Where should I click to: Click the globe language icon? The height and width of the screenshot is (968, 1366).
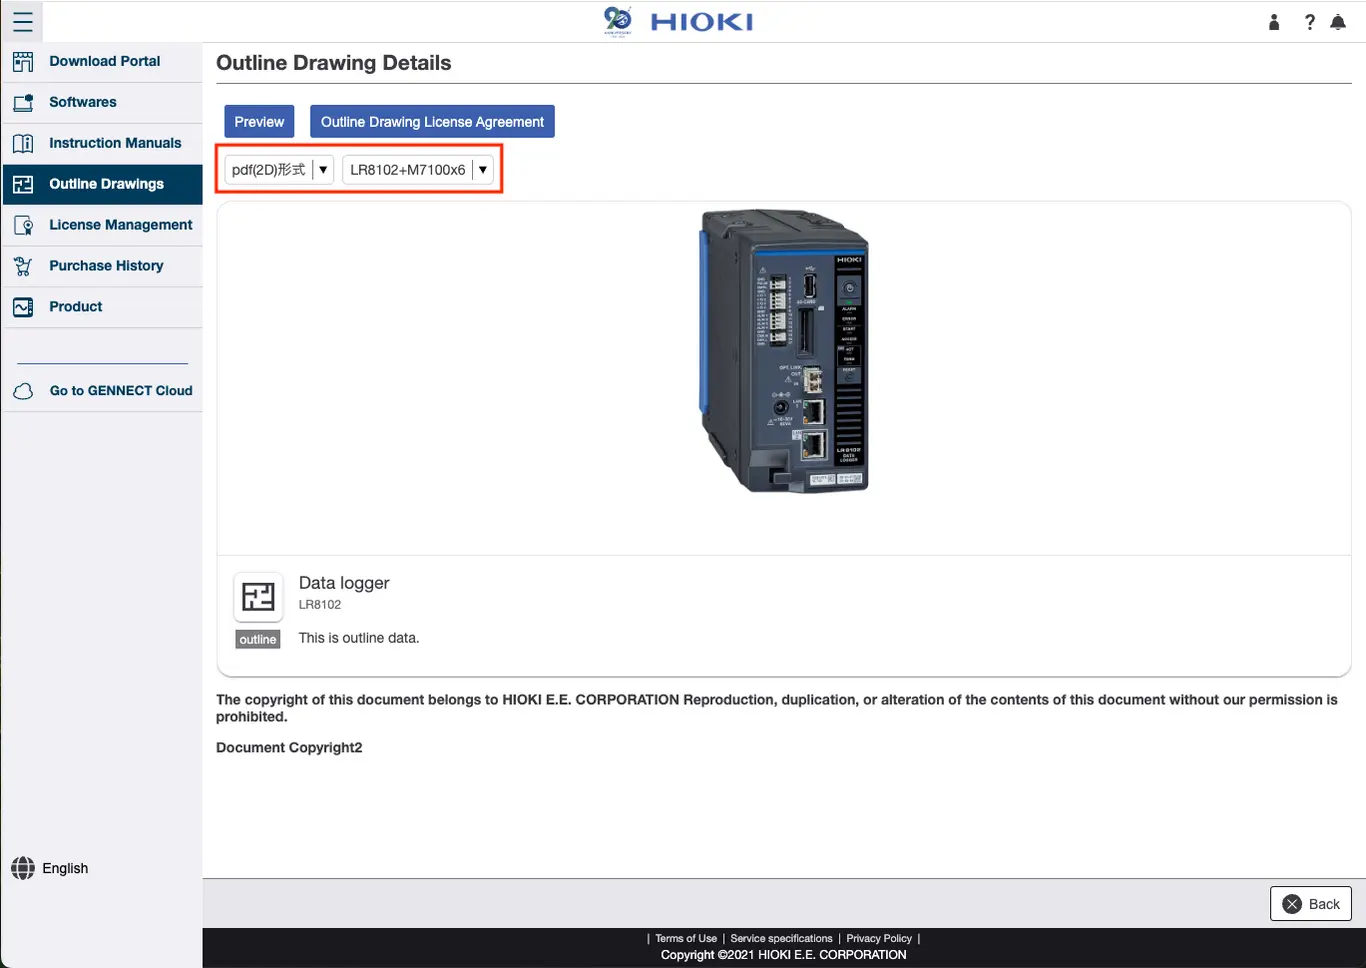[x=23, y=868]
